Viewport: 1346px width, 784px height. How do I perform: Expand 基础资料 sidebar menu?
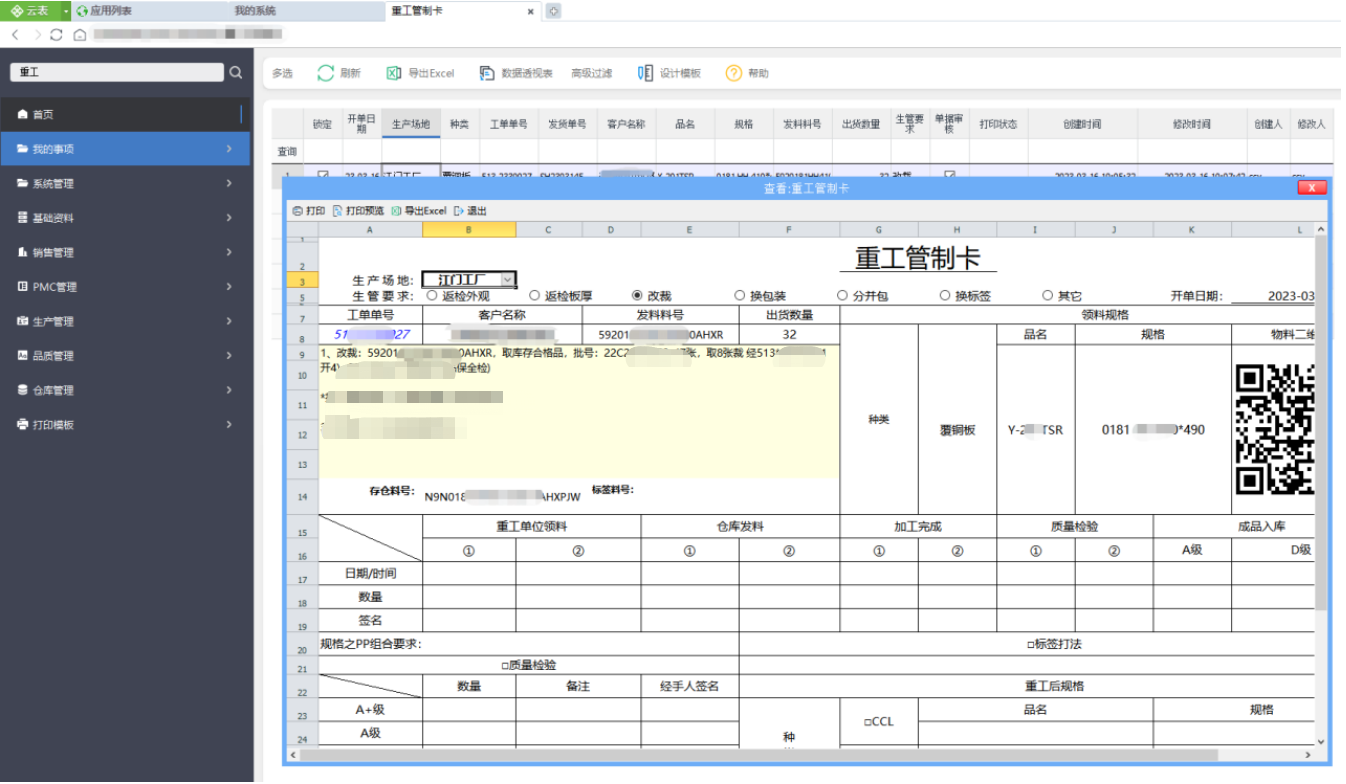(125, 218)
